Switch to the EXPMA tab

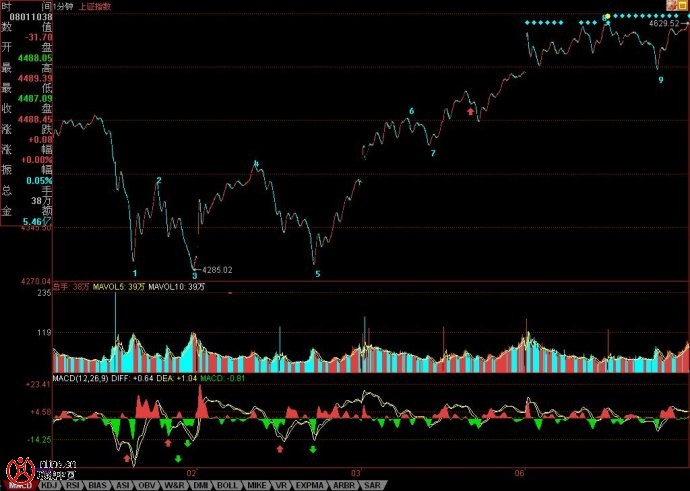[x=309, y=485]
